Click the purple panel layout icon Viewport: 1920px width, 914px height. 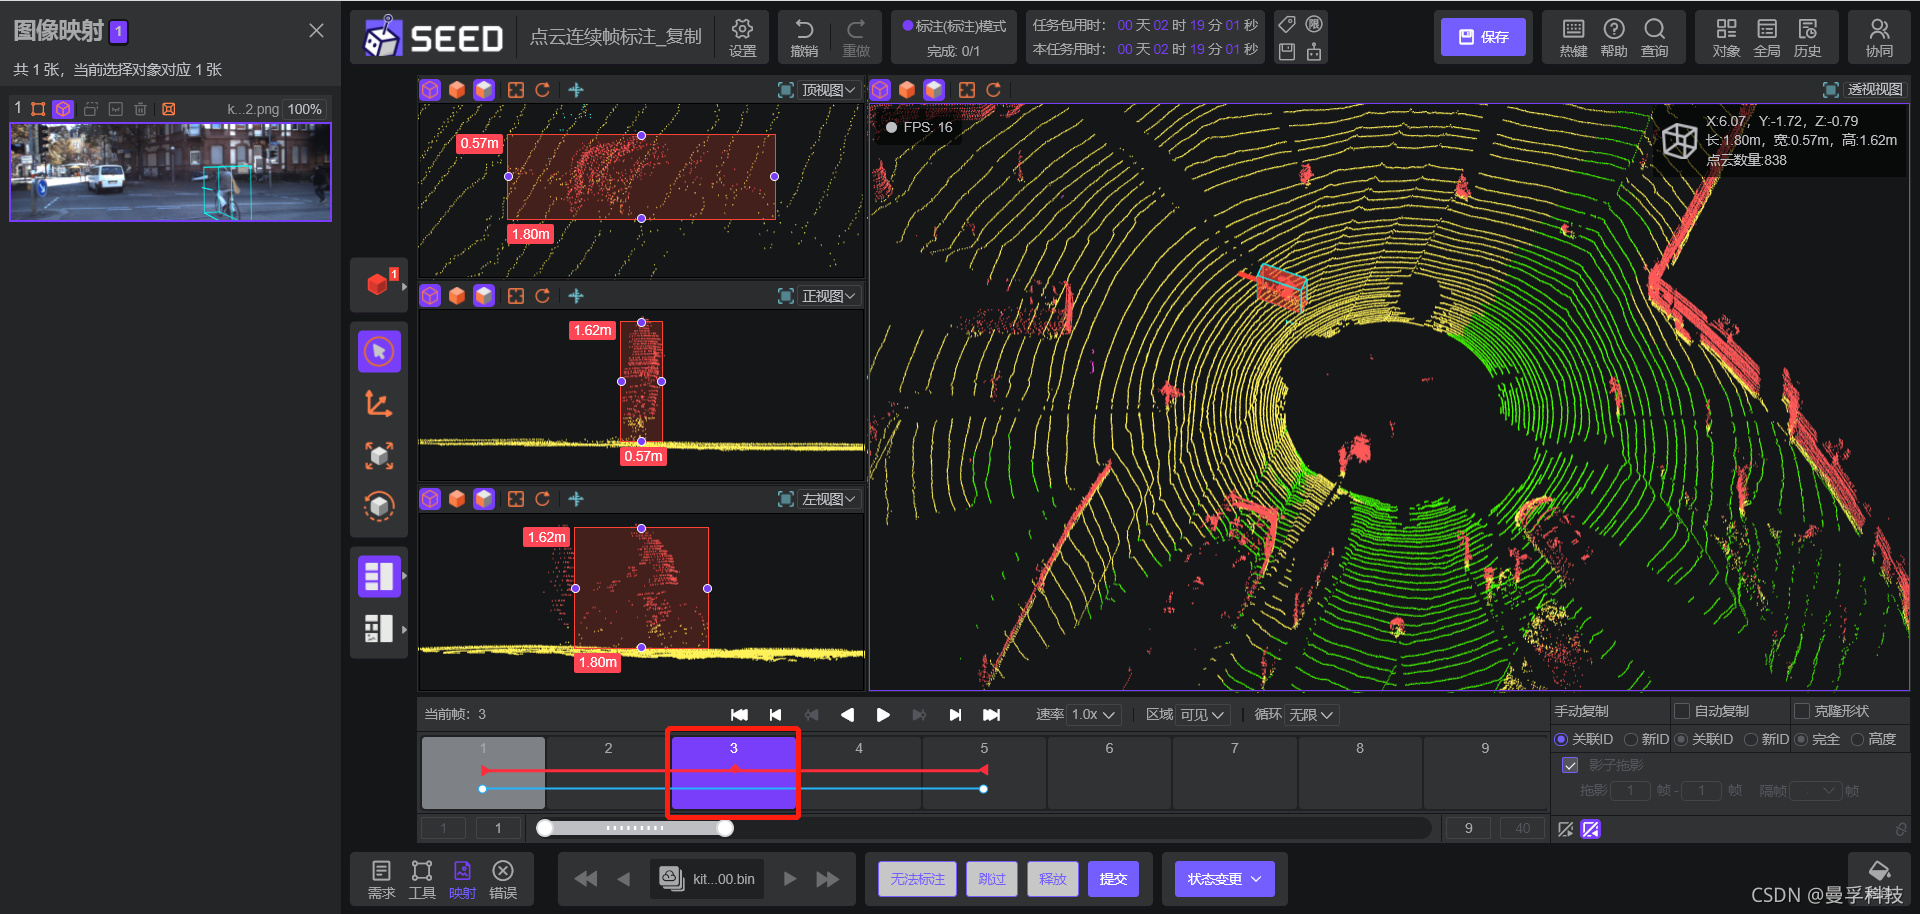click(379, 576)
